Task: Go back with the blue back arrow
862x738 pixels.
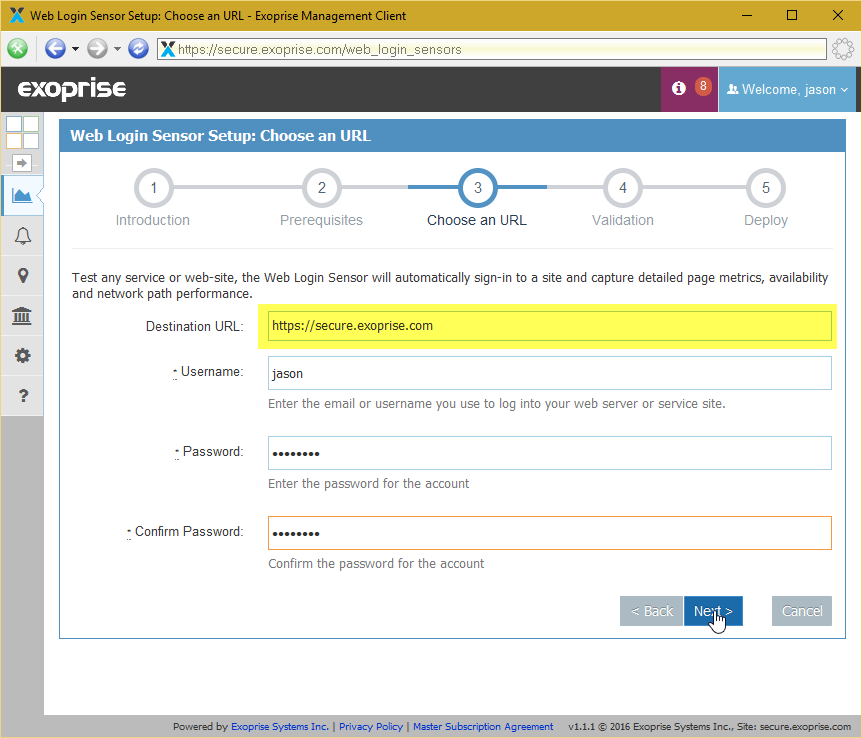Action: click(55, 48)
